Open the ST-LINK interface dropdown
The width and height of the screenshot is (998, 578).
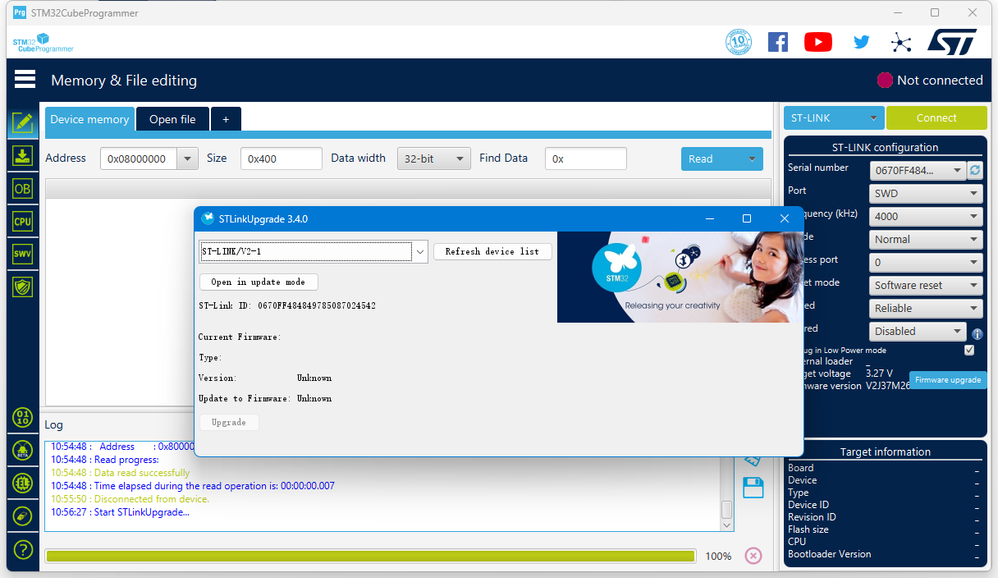coord(833,118)
